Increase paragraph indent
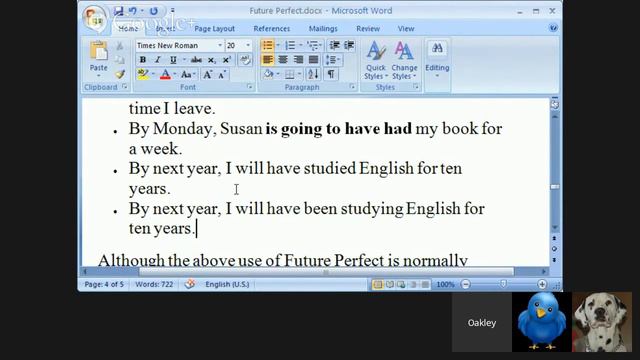 [349, 45]
